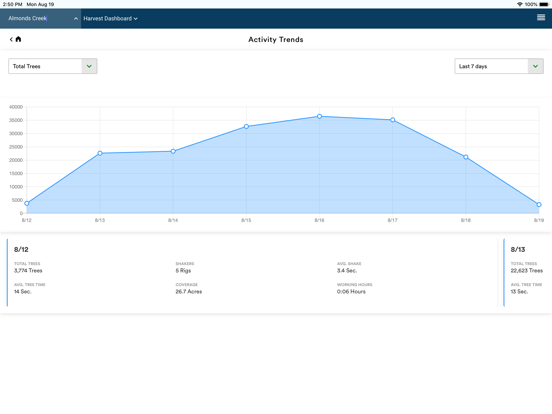Select the 8/19 data point on chart

pos(539,205)
